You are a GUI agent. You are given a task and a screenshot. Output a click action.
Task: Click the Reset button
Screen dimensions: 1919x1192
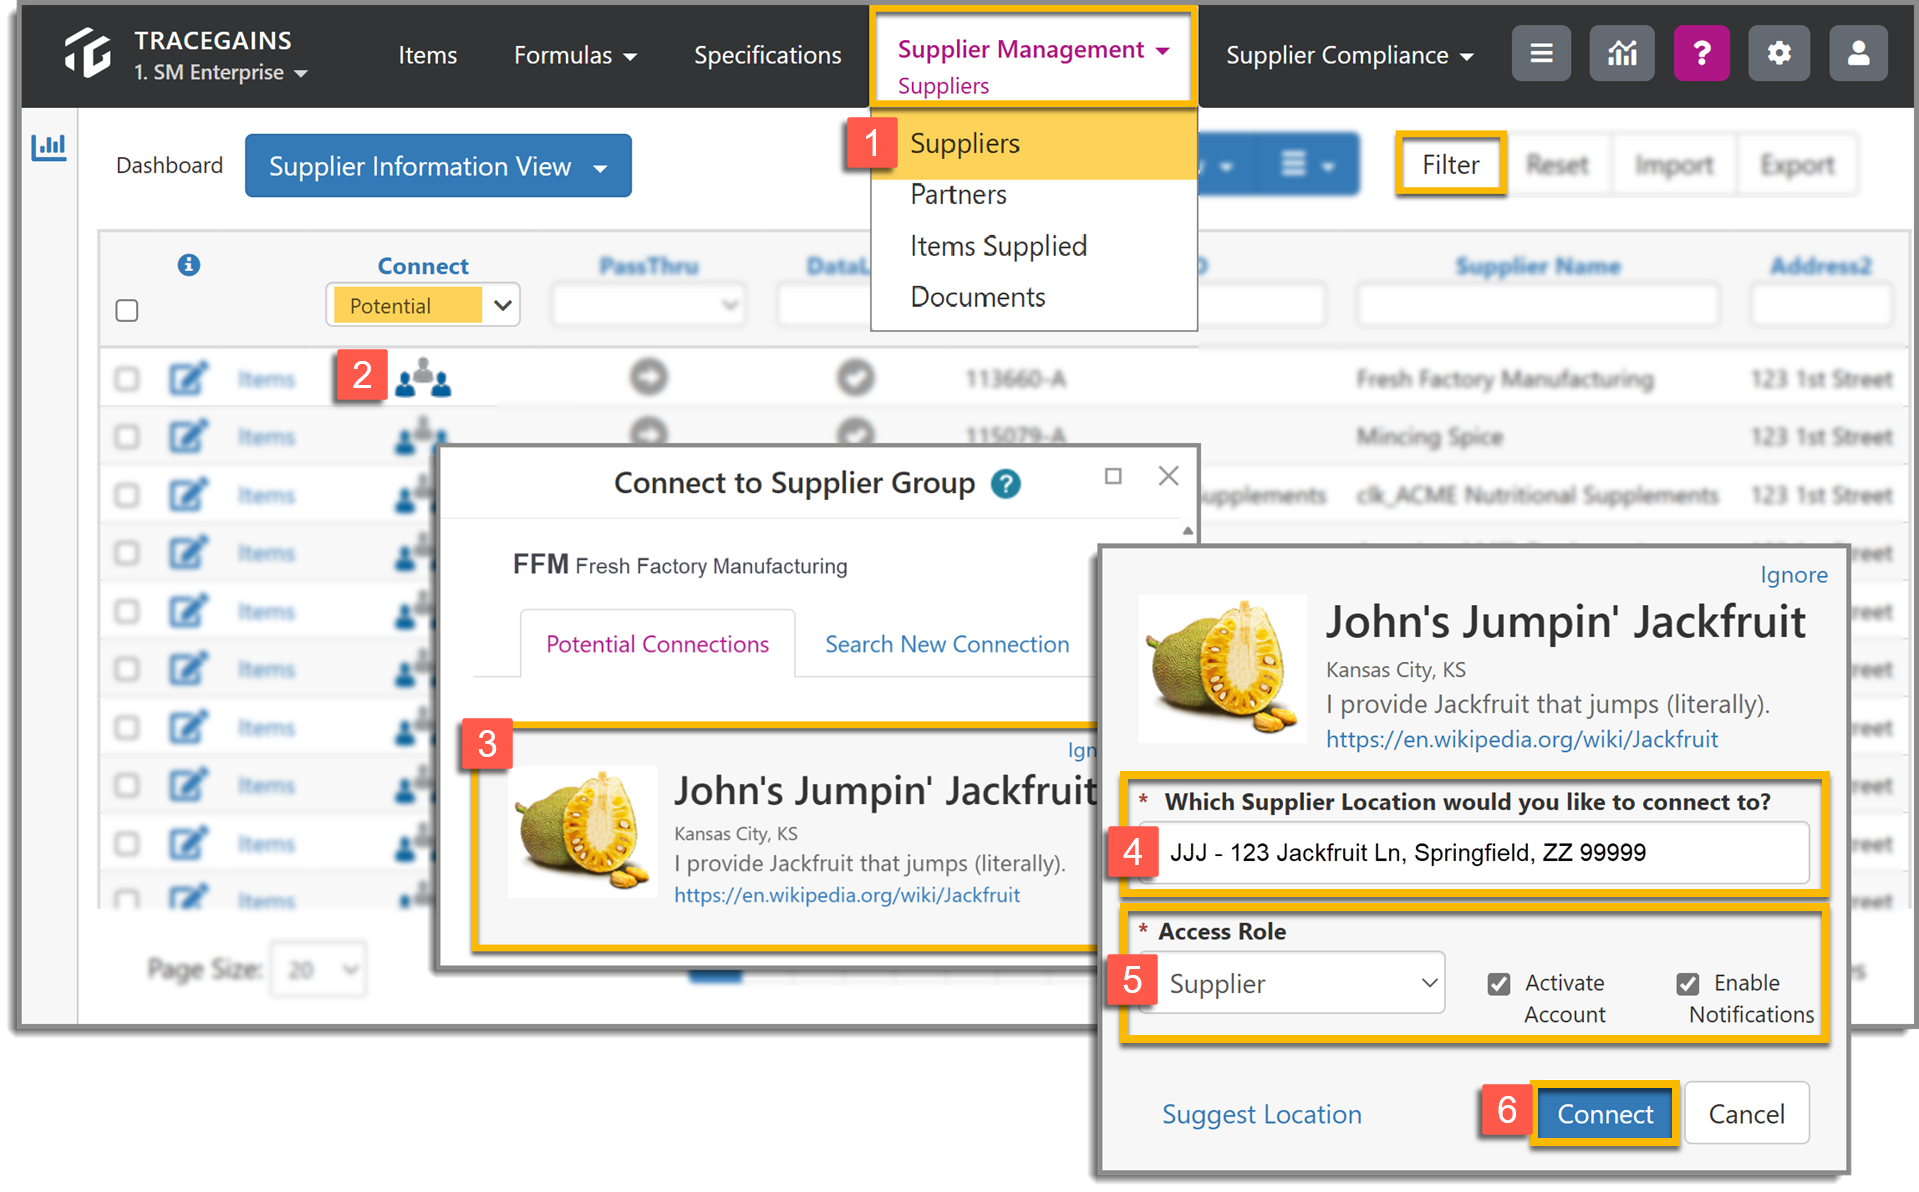1557,164
